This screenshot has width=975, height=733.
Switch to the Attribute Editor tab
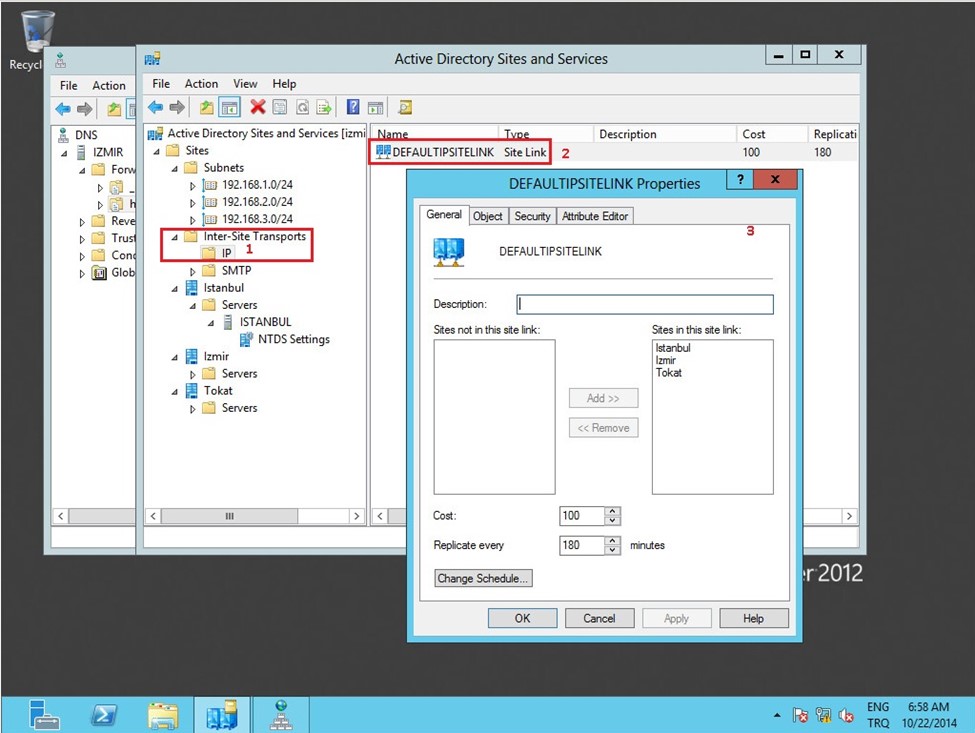pos(595,216)
